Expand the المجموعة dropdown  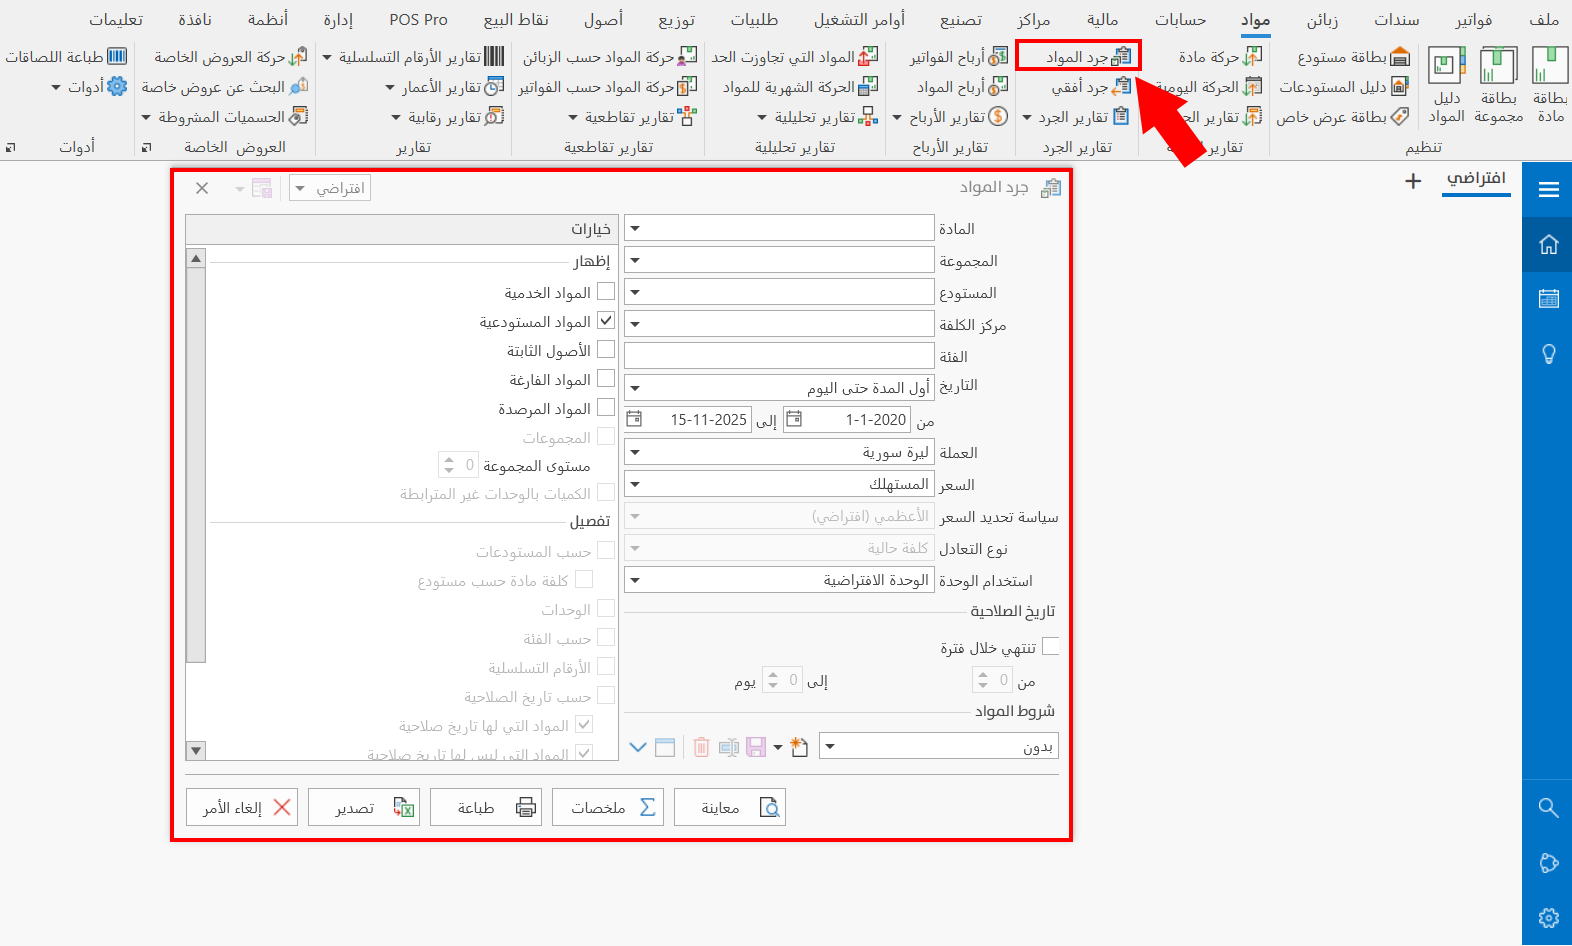pyautogui.click(x=636, y=260)
